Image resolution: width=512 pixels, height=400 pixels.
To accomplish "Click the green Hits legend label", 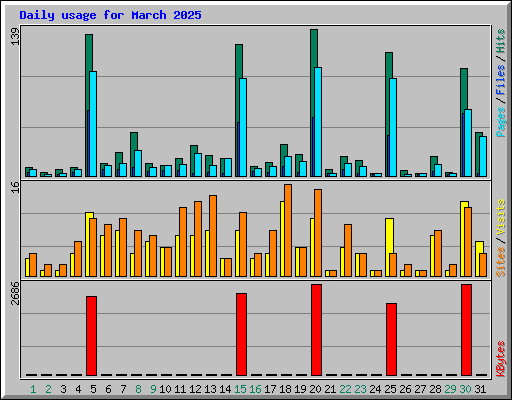I will click(501, 42).
